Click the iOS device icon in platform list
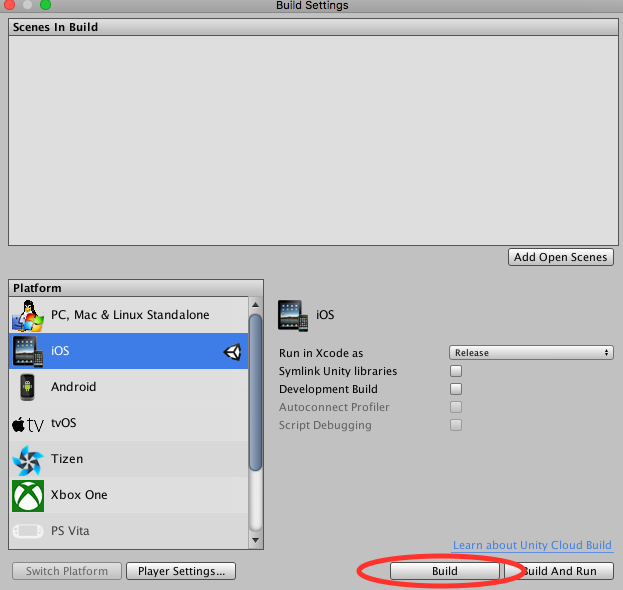This screenshot has height=590, width=623. point(28,351)
